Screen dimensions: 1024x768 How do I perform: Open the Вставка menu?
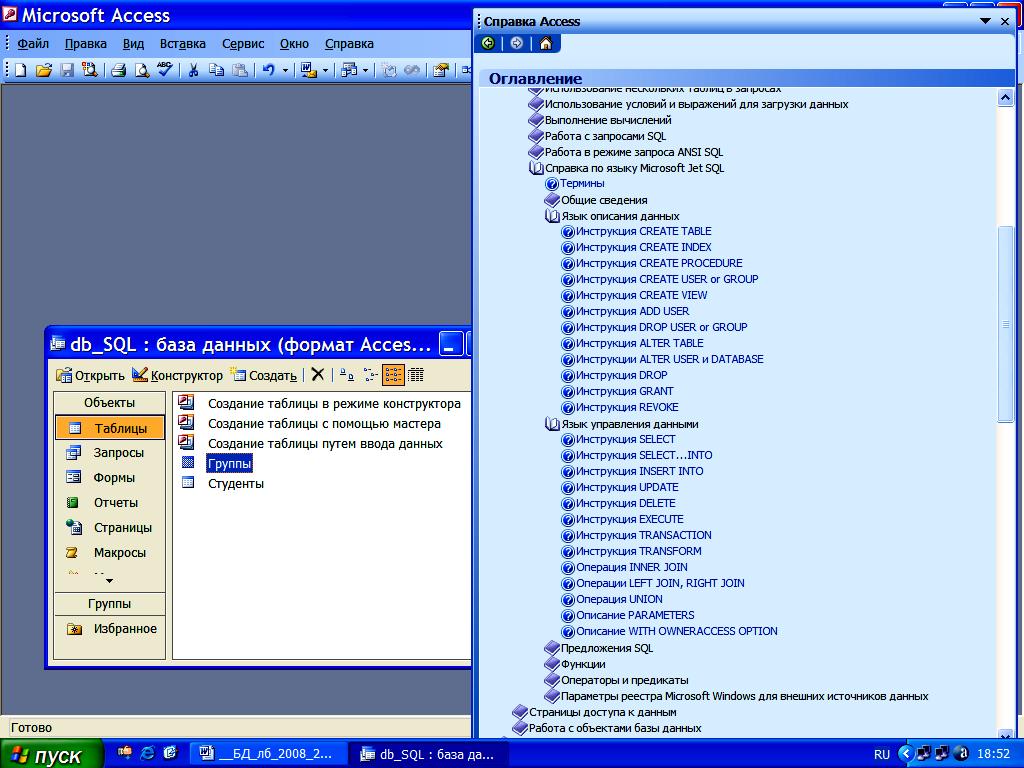[182, 44]
